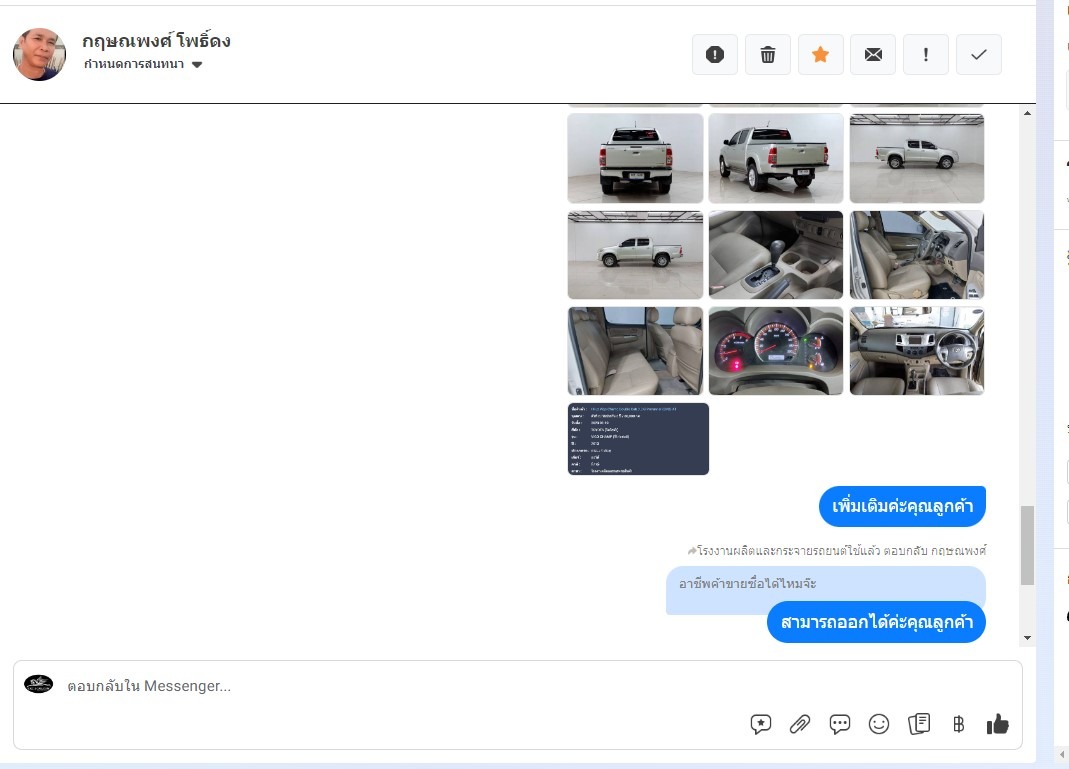The image size is (1069, 769).
Task: Delete the conversation using trash icon
Action: pyautogui.click(x=768, y=55)
